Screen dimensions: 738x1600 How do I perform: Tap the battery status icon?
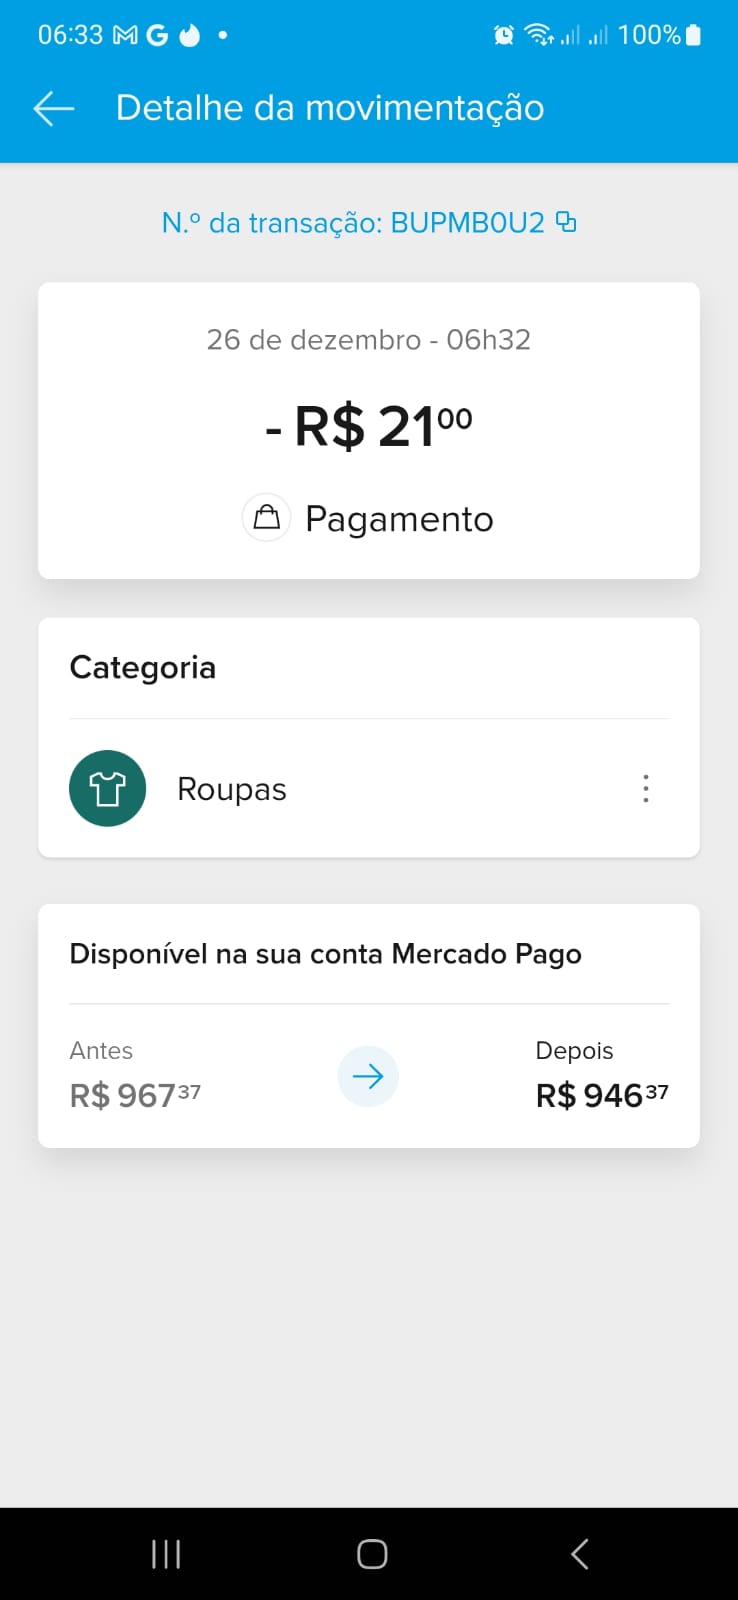[x=694, y=35]
